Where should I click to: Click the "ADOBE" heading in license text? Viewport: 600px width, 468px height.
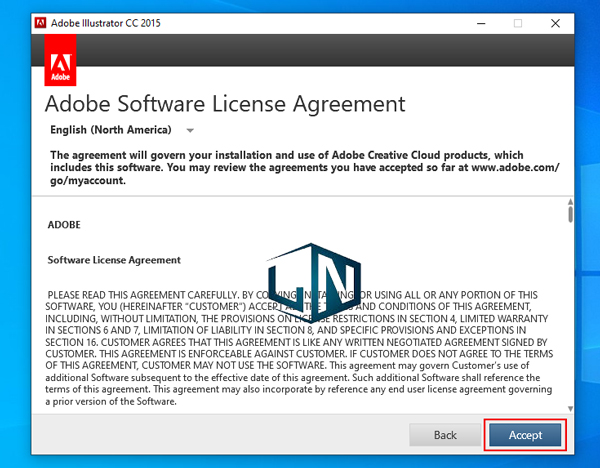point(64,225)
